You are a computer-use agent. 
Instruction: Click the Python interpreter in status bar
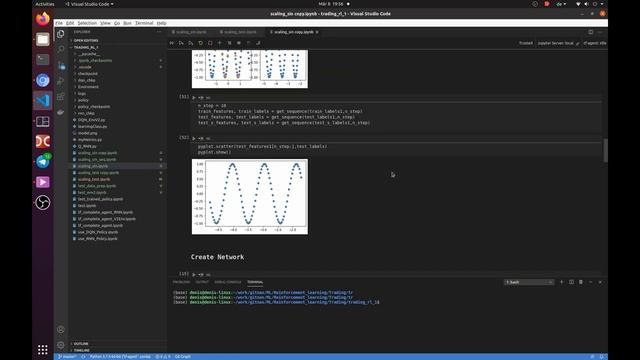(x=120, y=357)
